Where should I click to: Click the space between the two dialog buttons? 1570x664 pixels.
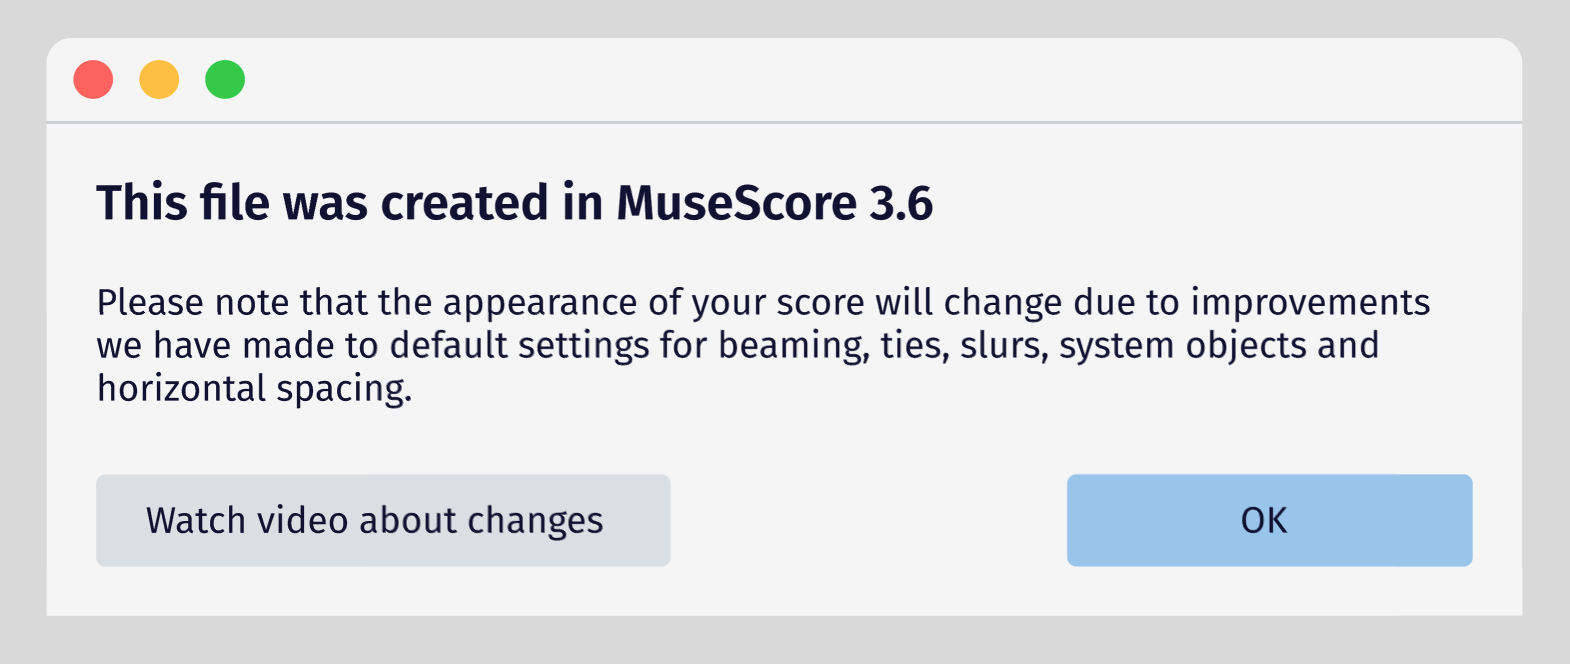pyautogui.click(x=870, y=520)
